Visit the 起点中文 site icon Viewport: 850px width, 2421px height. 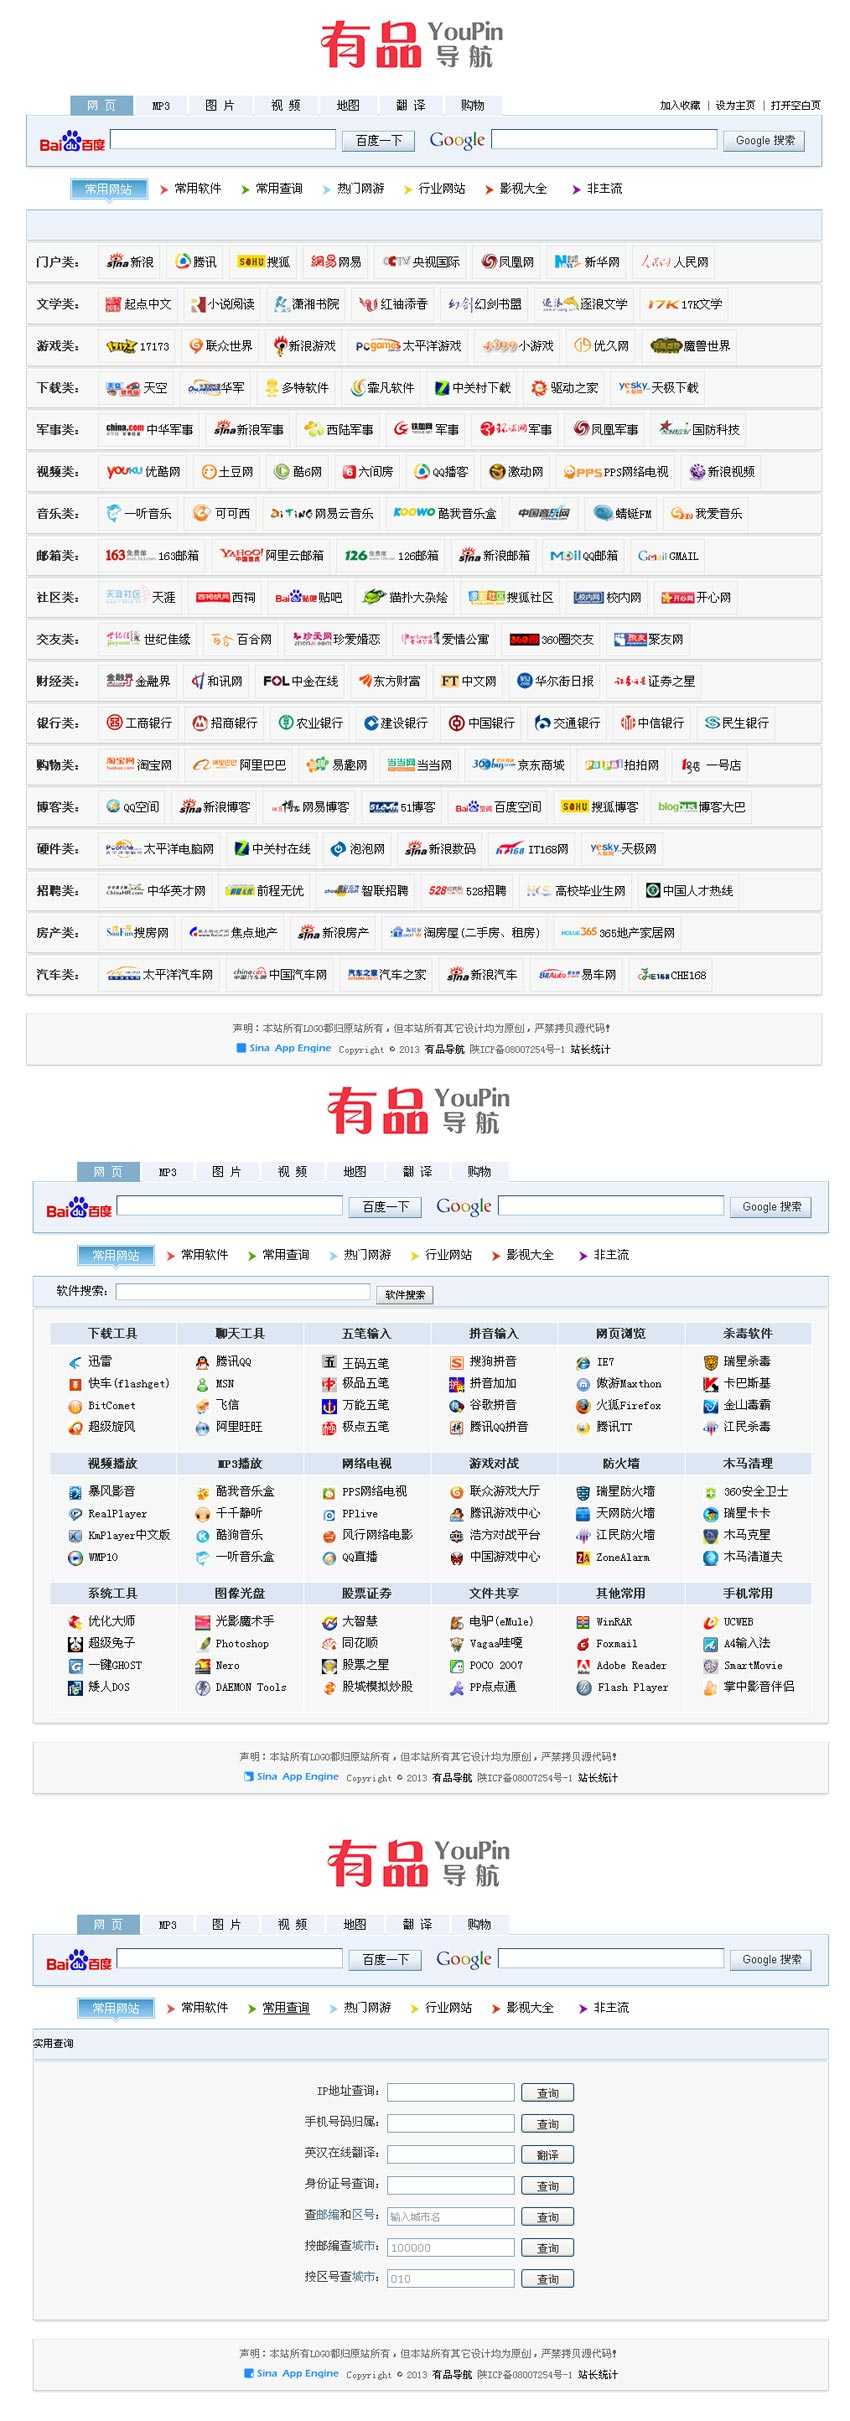[114, 304]
